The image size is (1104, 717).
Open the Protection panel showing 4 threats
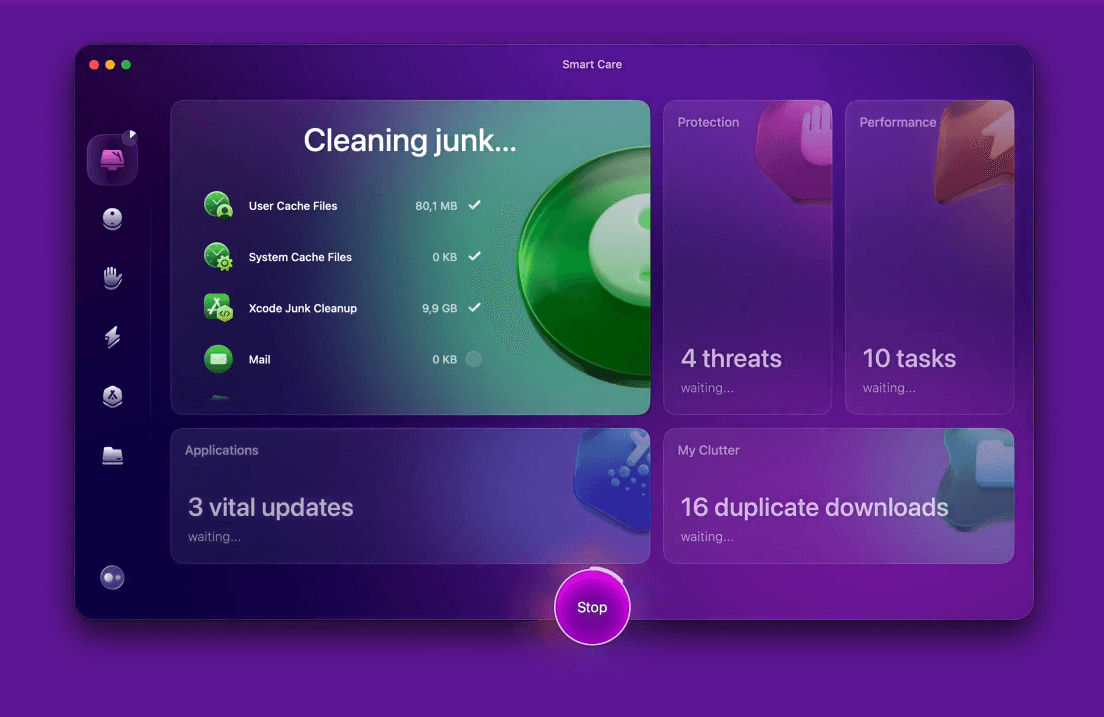(x=747, y=257)
